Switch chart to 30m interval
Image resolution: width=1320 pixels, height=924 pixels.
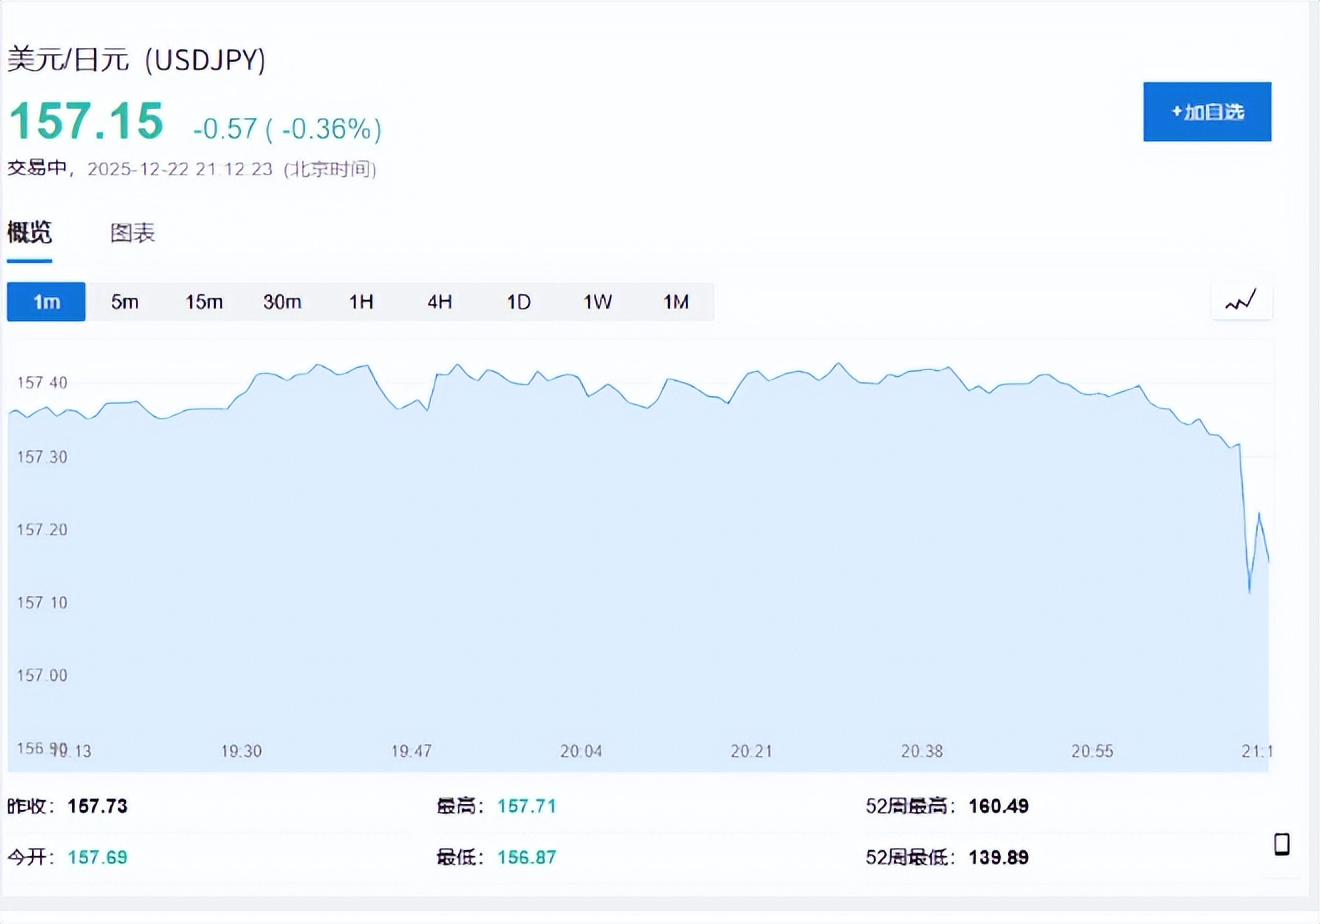click(x=282, y=302)
